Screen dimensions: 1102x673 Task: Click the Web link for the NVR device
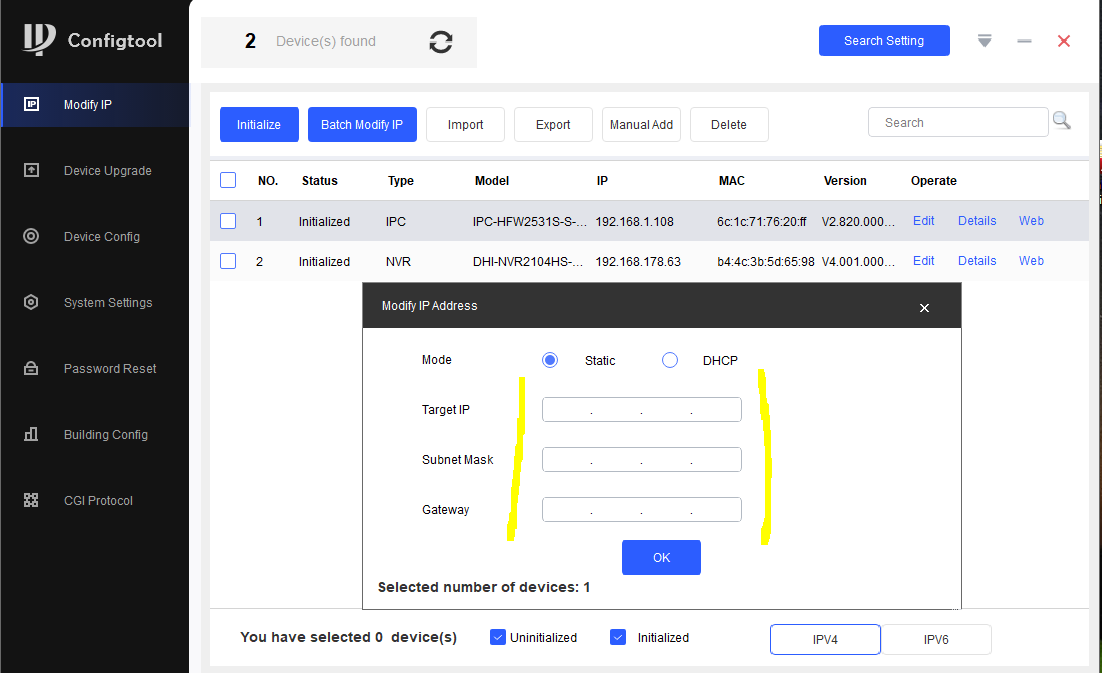pyautogui.click(x=1031, y=261)
